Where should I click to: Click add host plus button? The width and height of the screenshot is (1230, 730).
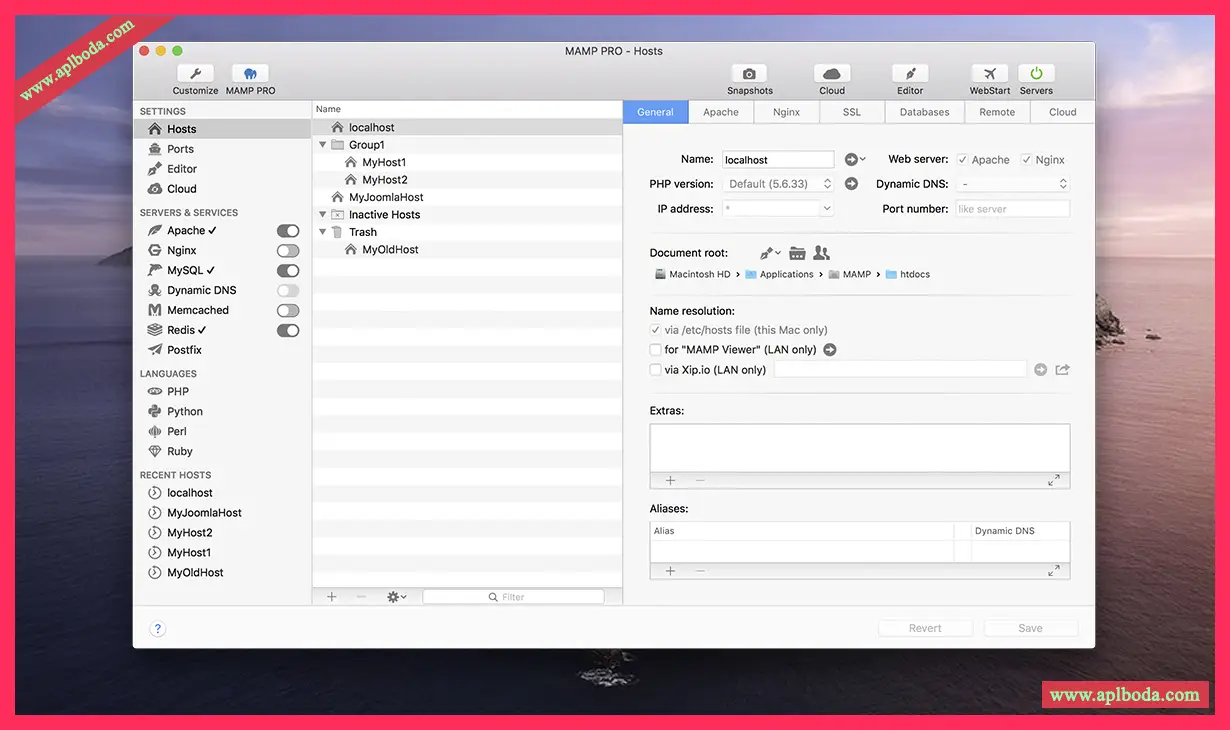332,597
